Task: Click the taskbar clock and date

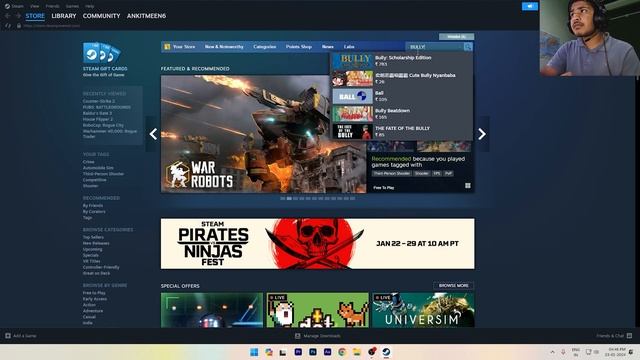Action: [x=617, y=352]
